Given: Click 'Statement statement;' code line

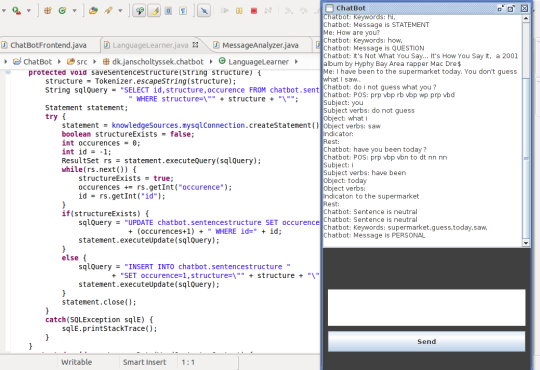Looking at the screenshot, I should (86, 107).
